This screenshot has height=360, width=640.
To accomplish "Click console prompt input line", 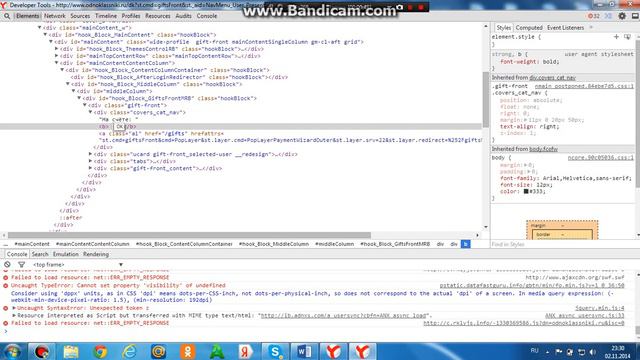I will tap(318, 331).
